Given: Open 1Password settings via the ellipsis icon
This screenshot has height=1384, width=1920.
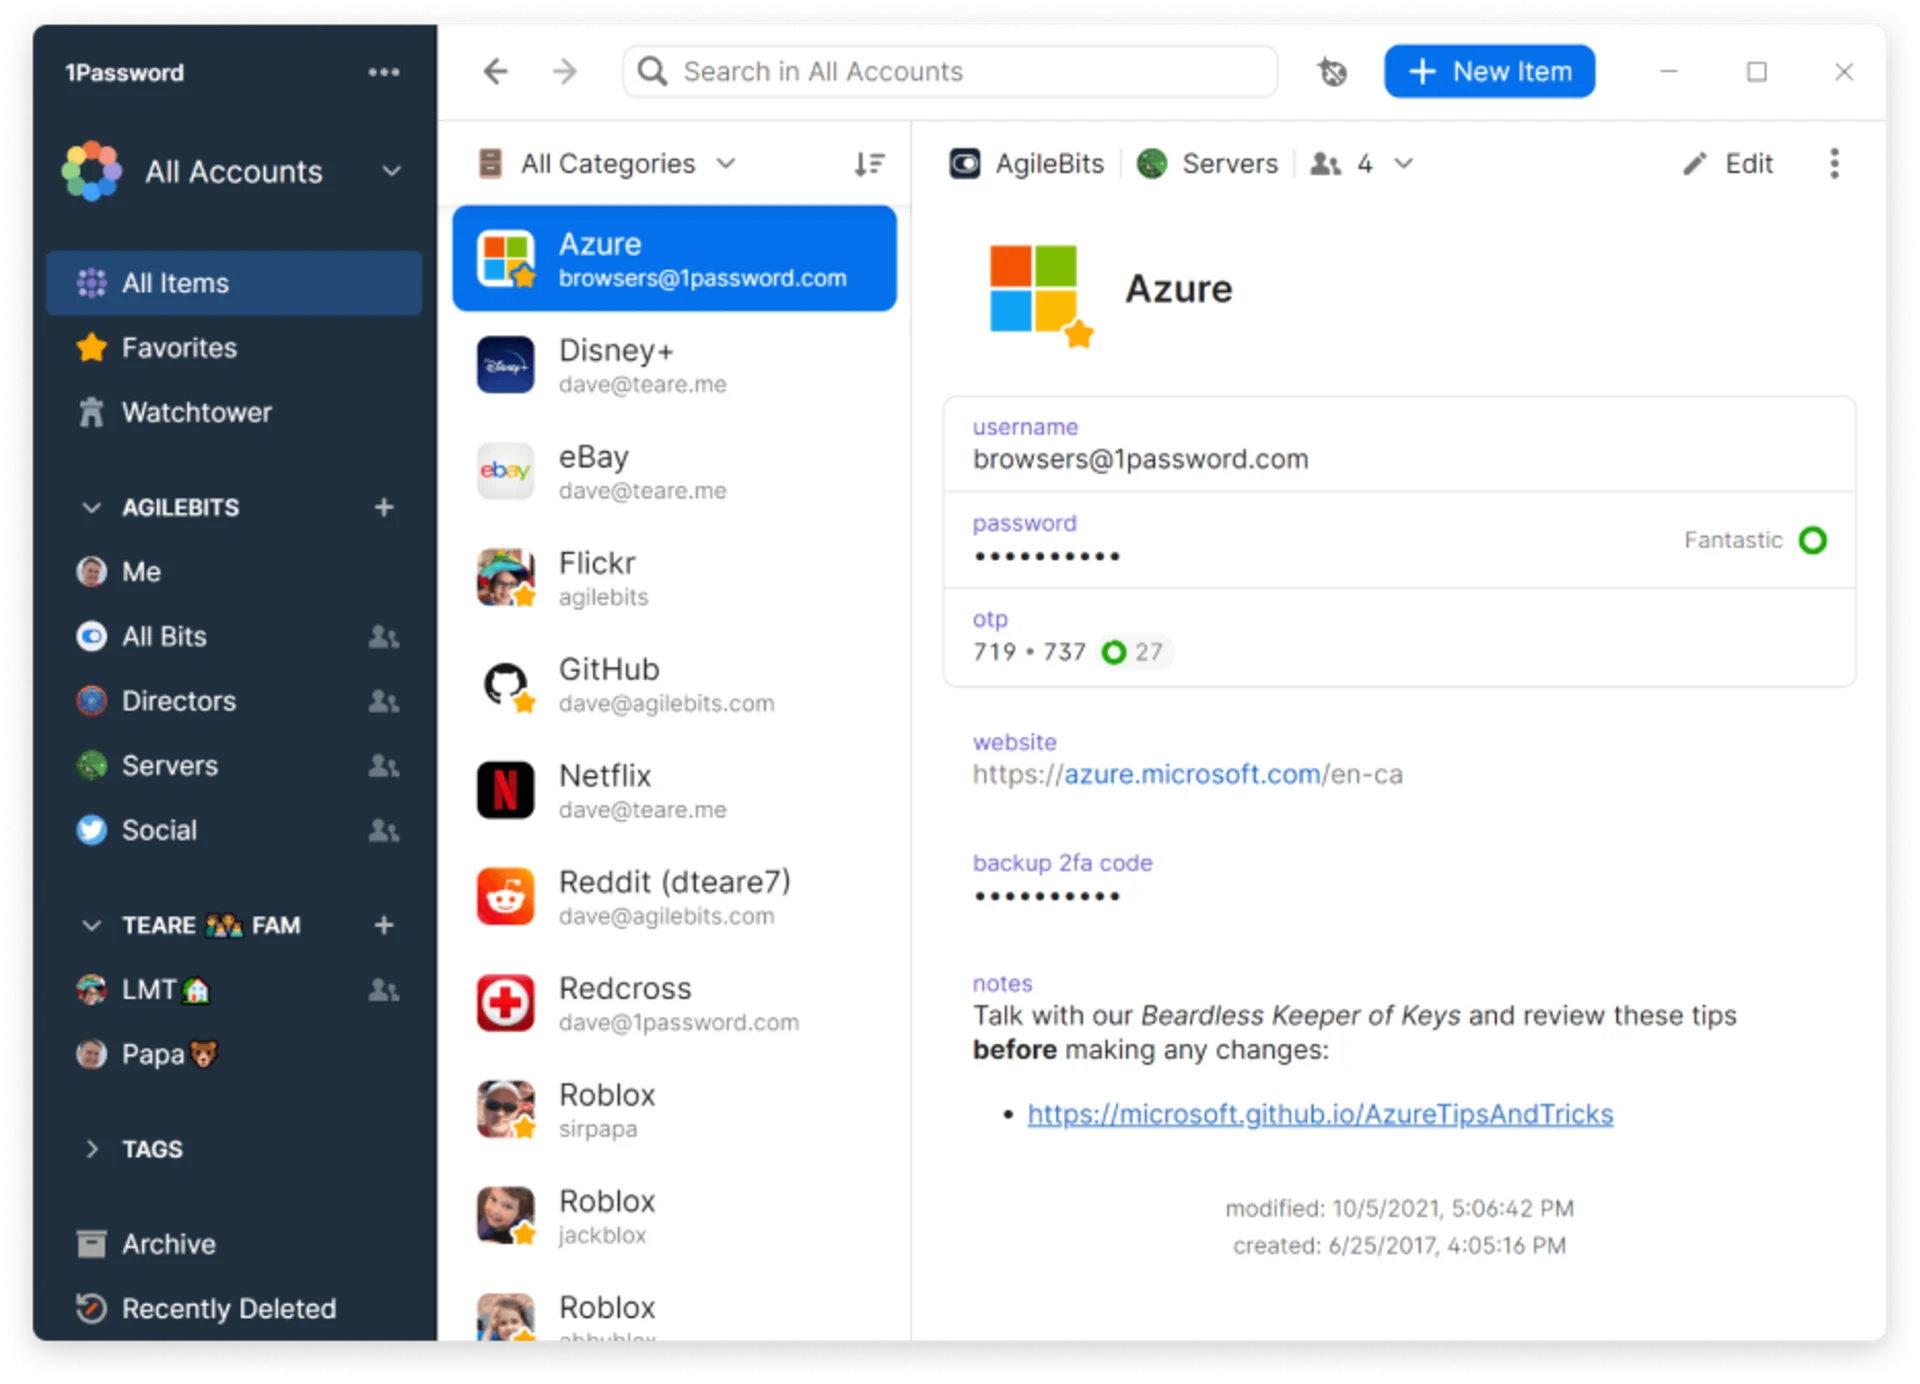Looking at the screenshot, I should coord(385,72).
